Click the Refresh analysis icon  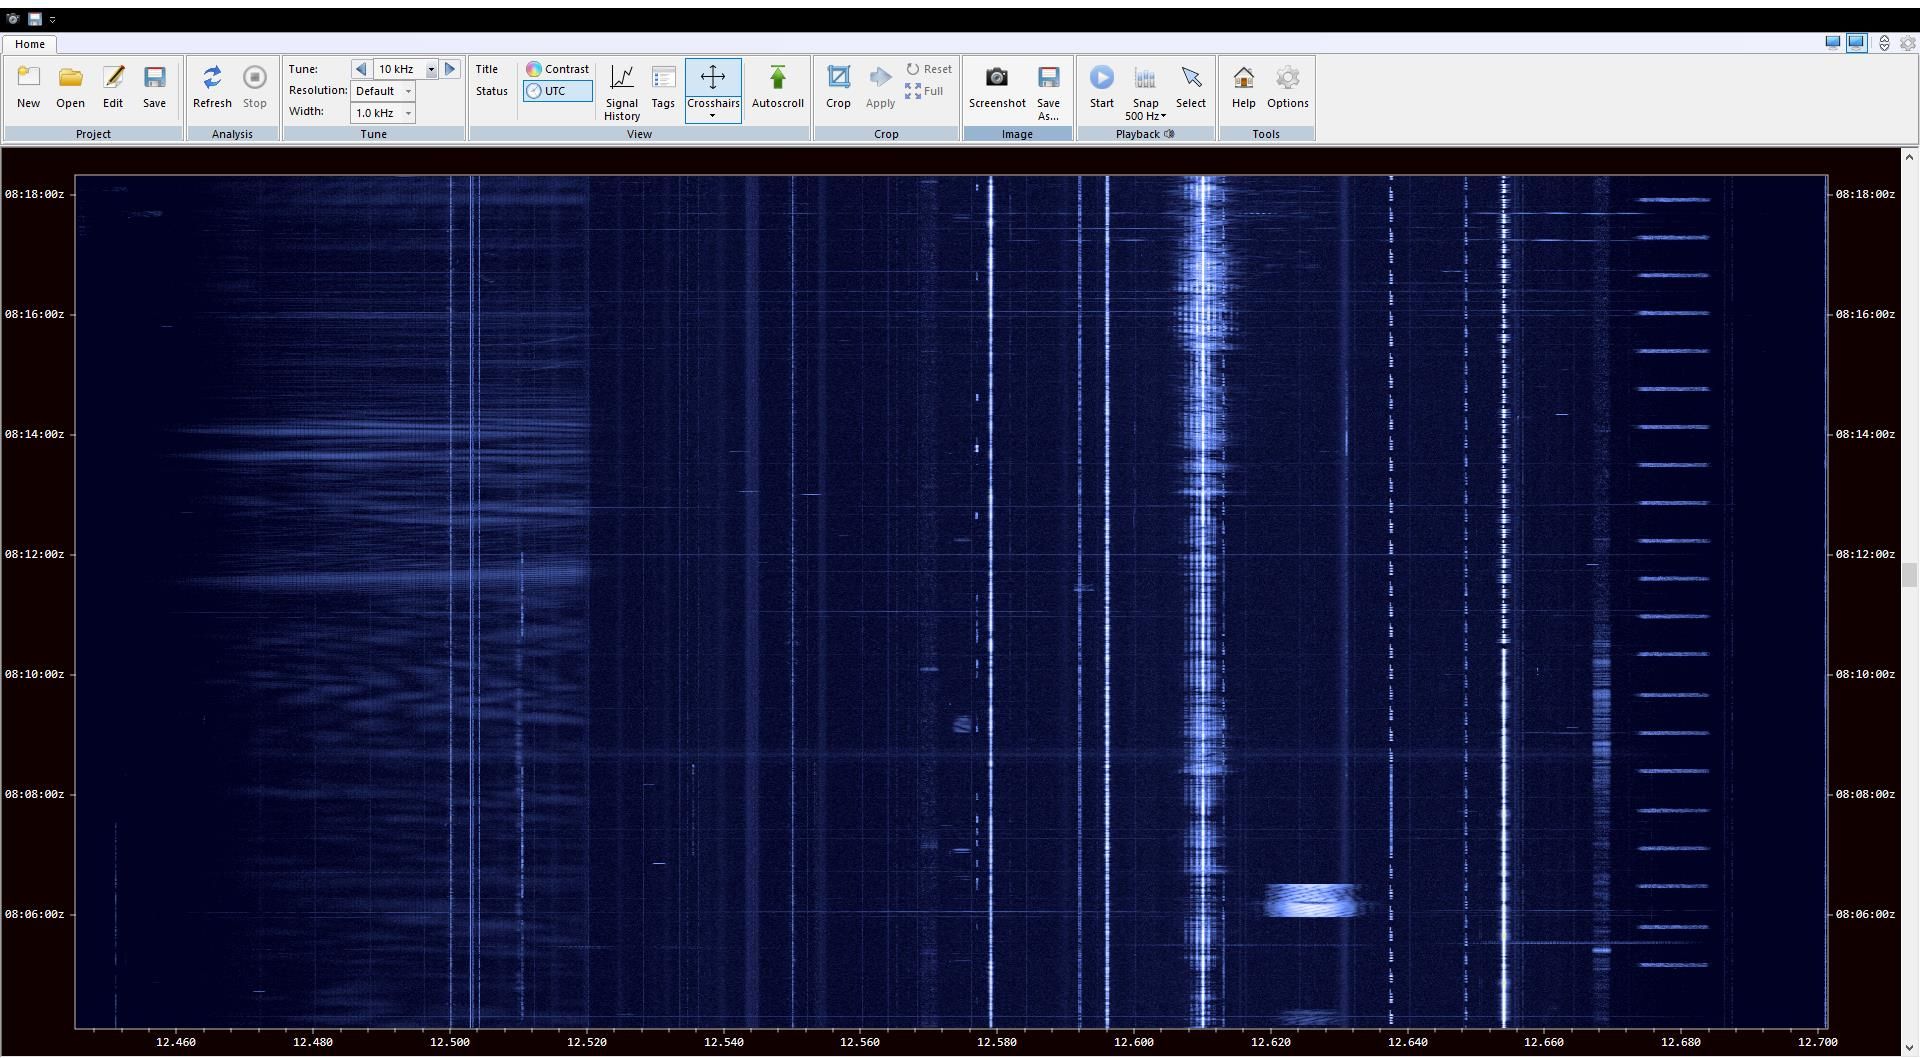[212, 79]
